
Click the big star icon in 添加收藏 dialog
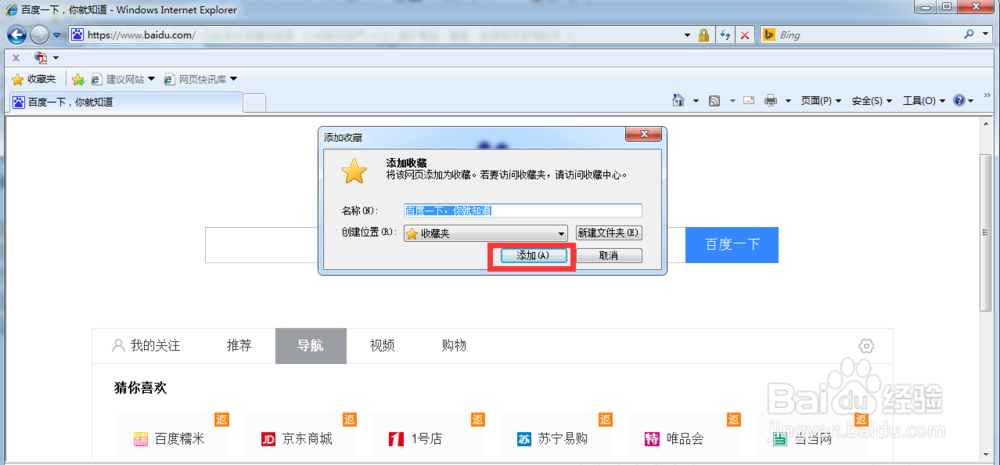pyautogui.click(x=354, y=171)
